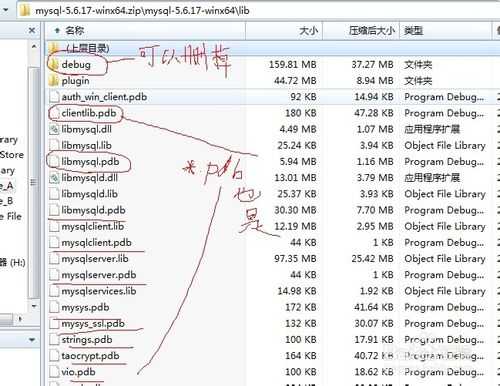The width and height of the screenshot is (500, 386).
Task: Click the 30.30 MB size of libmysqld.pdb
Action: [x=295, y=210]
